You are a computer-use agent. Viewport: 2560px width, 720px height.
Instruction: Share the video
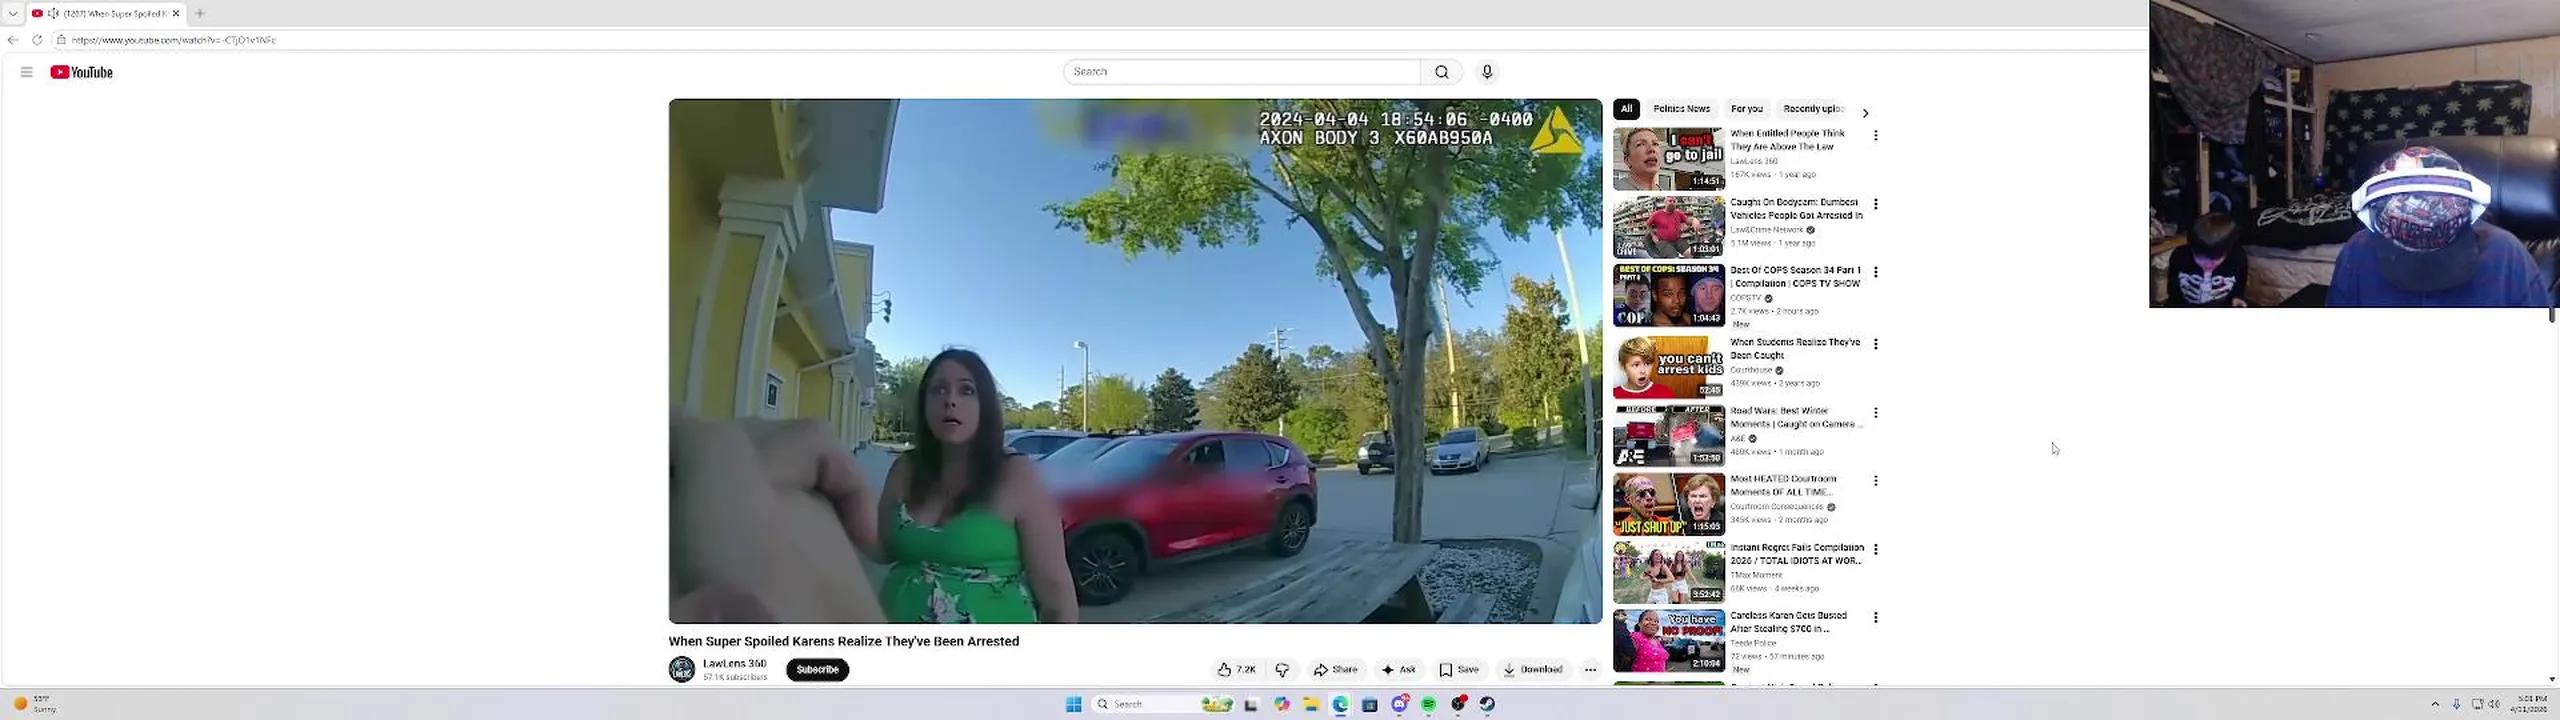tap(1335, 670)
